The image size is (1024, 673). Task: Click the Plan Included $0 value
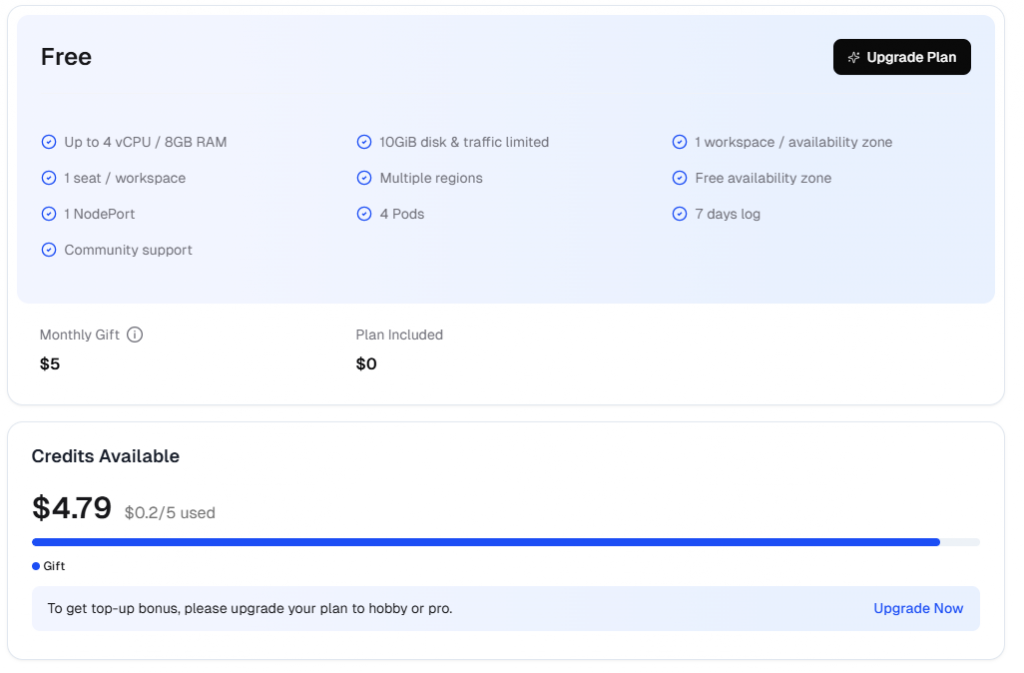point(366,364)
